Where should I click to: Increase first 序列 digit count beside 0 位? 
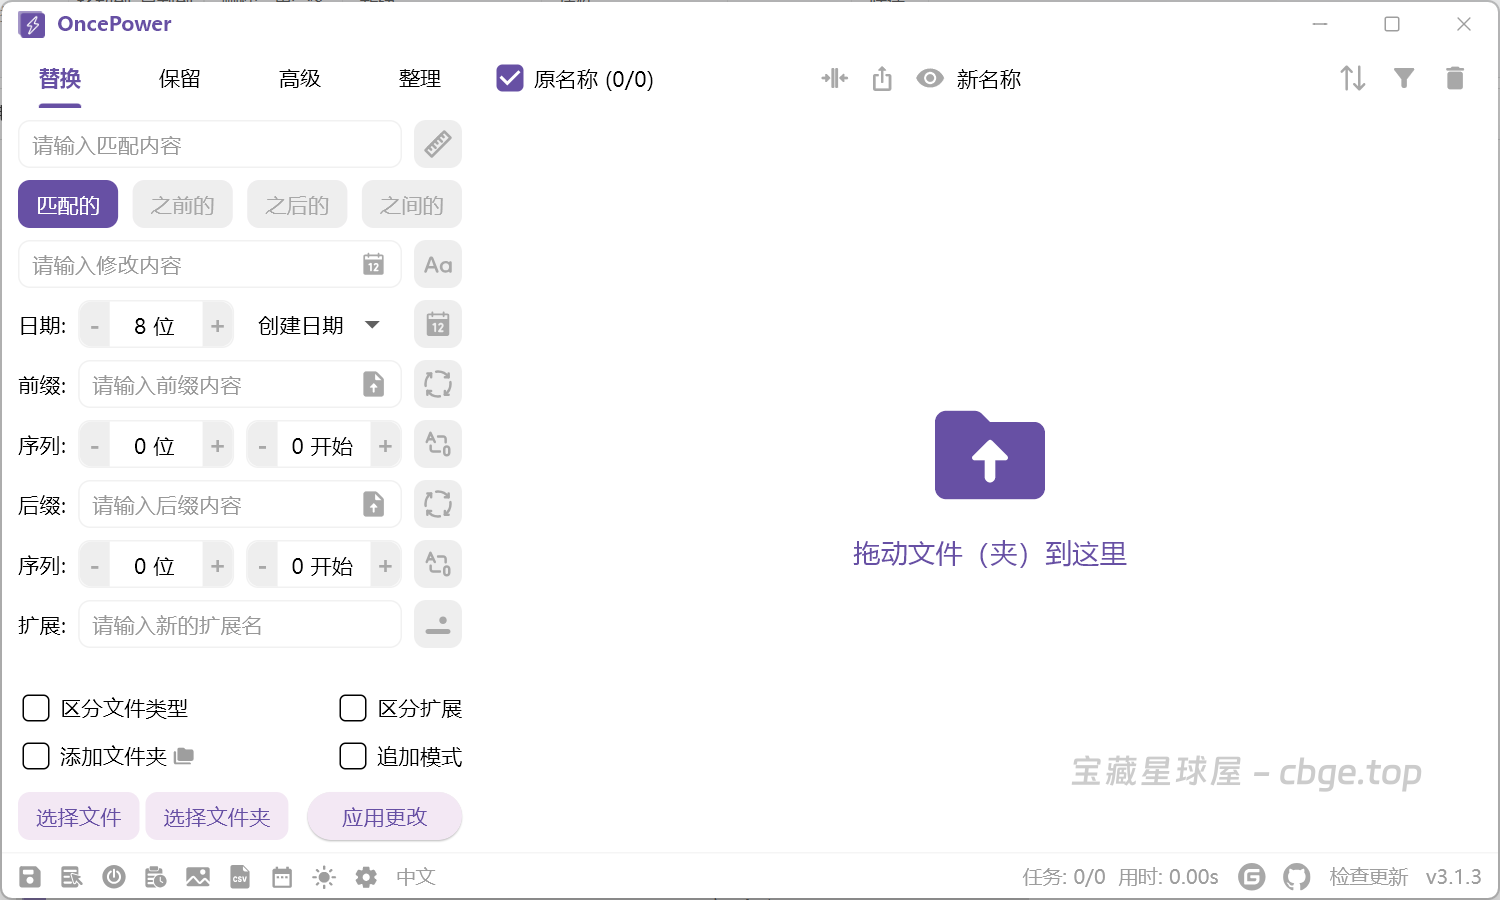[217, 446]
